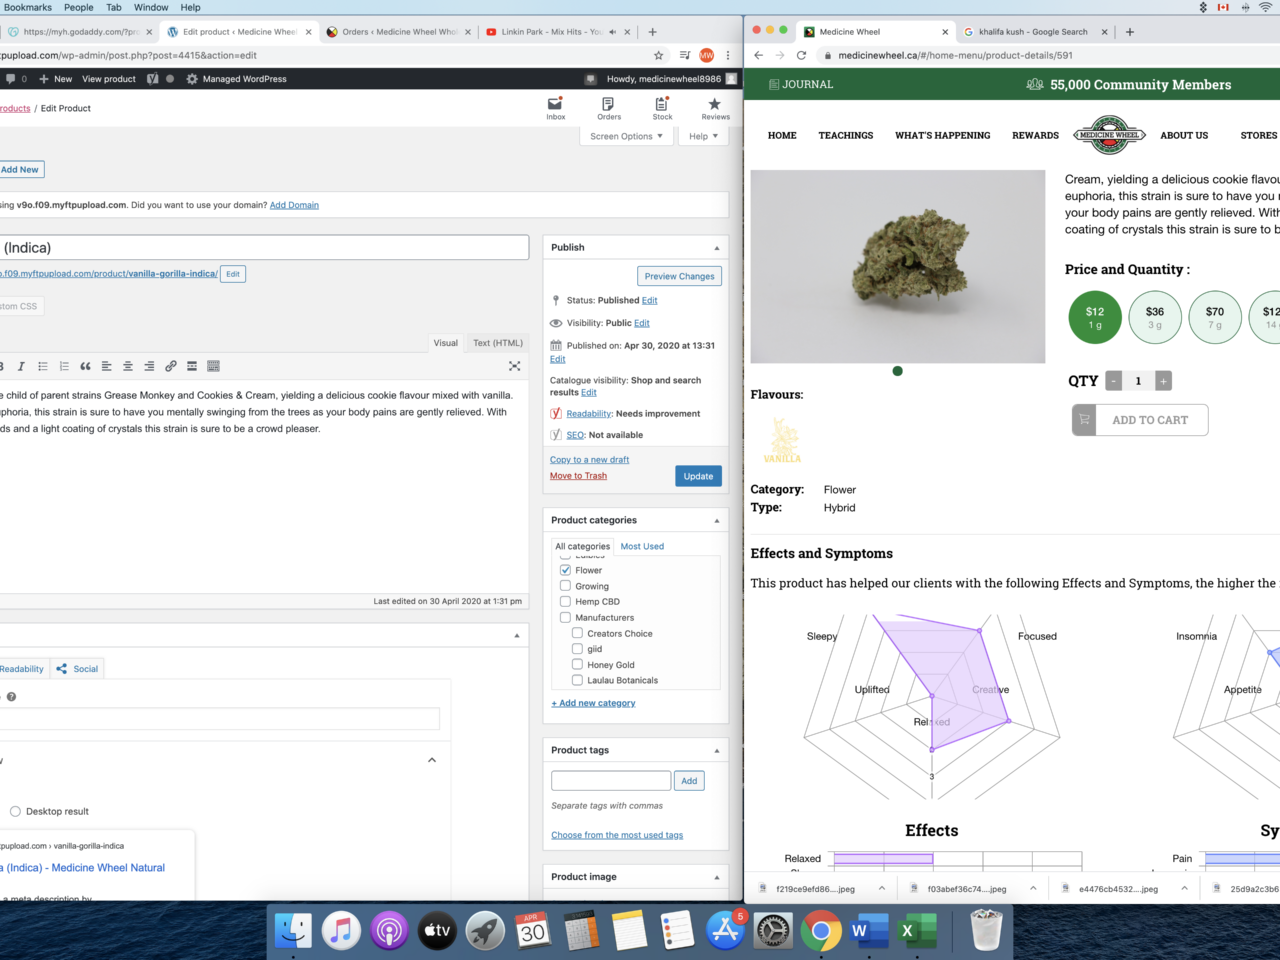Click the product tags input field
This screenshot has height=960, width=1280.
pos(611,781)
